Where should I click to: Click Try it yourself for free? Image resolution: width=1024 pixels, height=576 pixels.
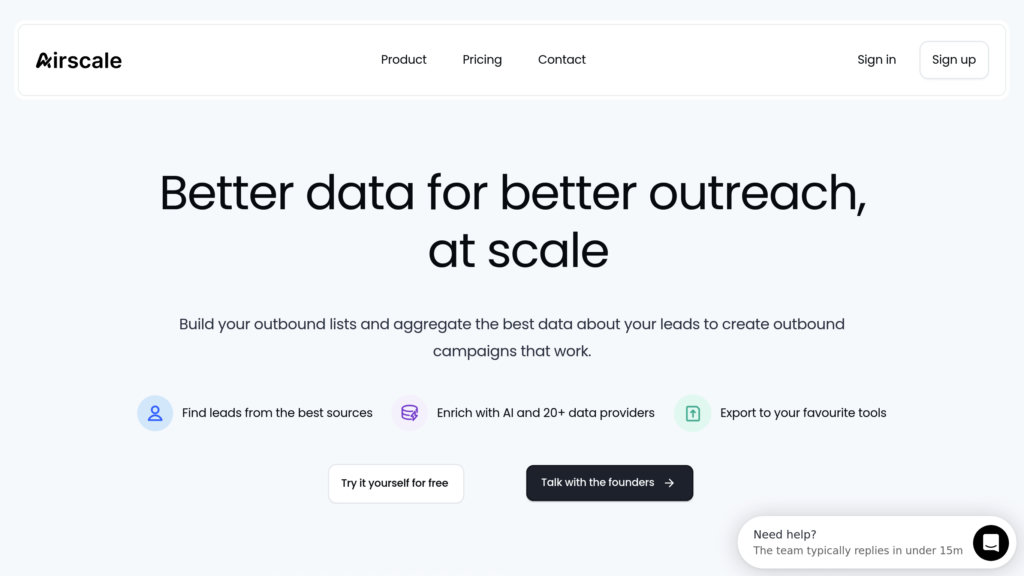(395, 483)
